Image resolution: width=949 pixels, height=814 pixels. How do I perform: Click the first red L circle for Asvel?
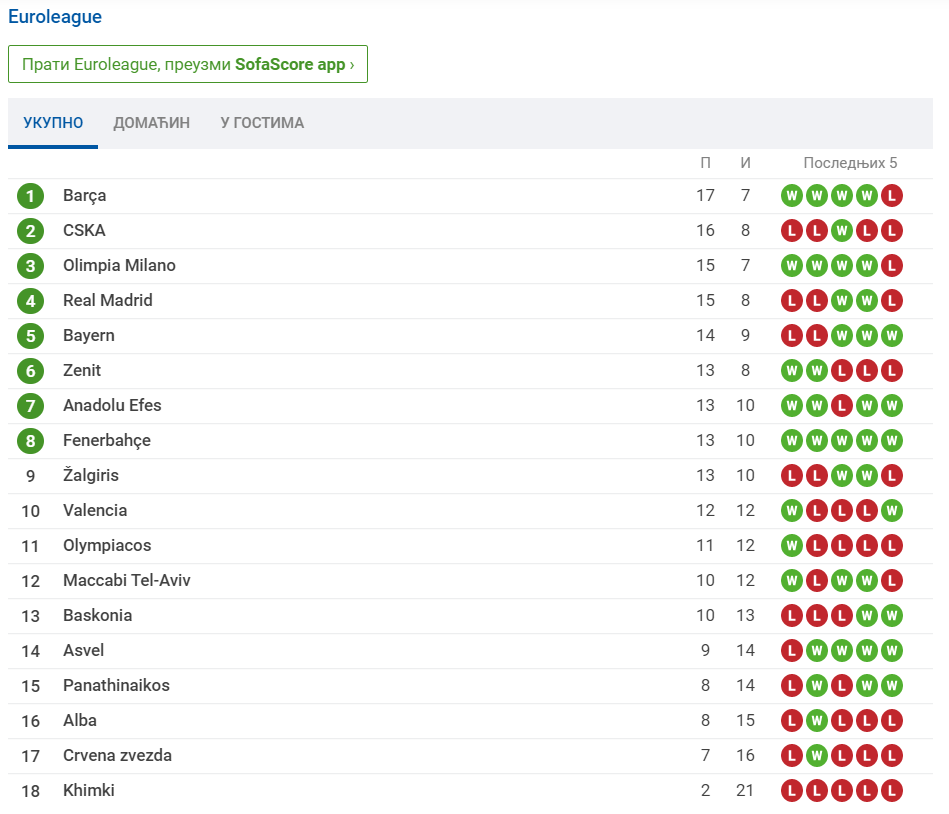click(792, 651)
